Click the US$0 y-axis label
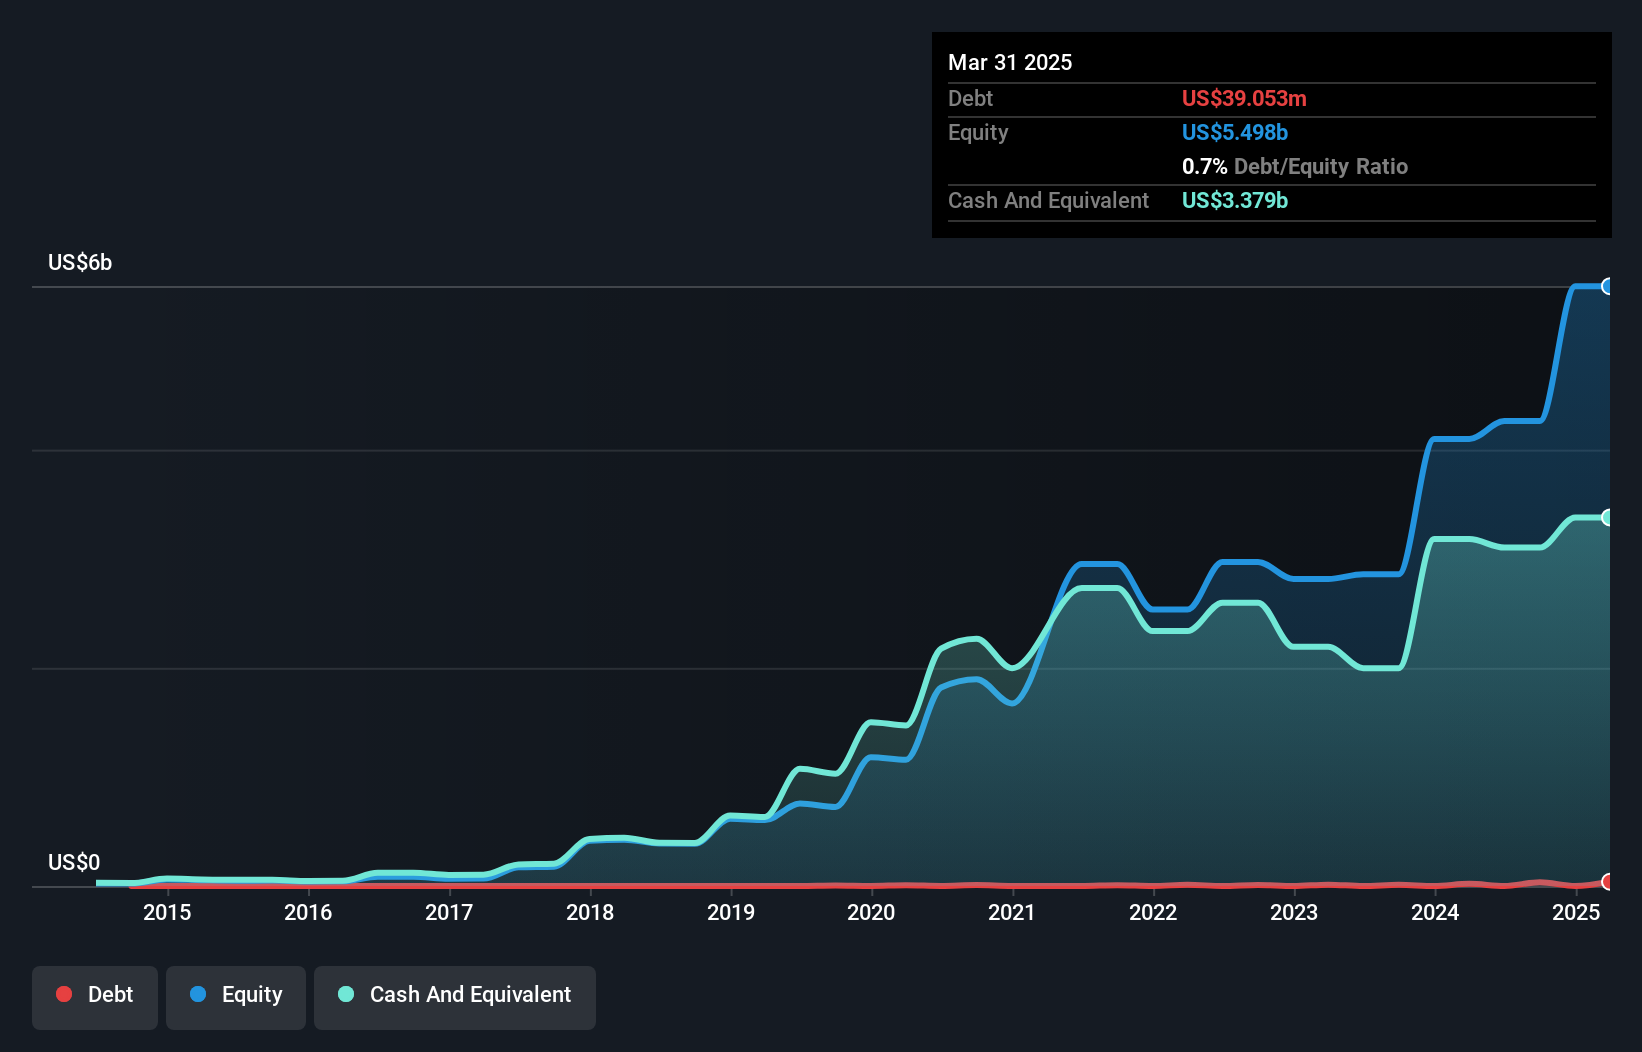The width and height of the screenshot is (1642, 1052). coord(74,862)
